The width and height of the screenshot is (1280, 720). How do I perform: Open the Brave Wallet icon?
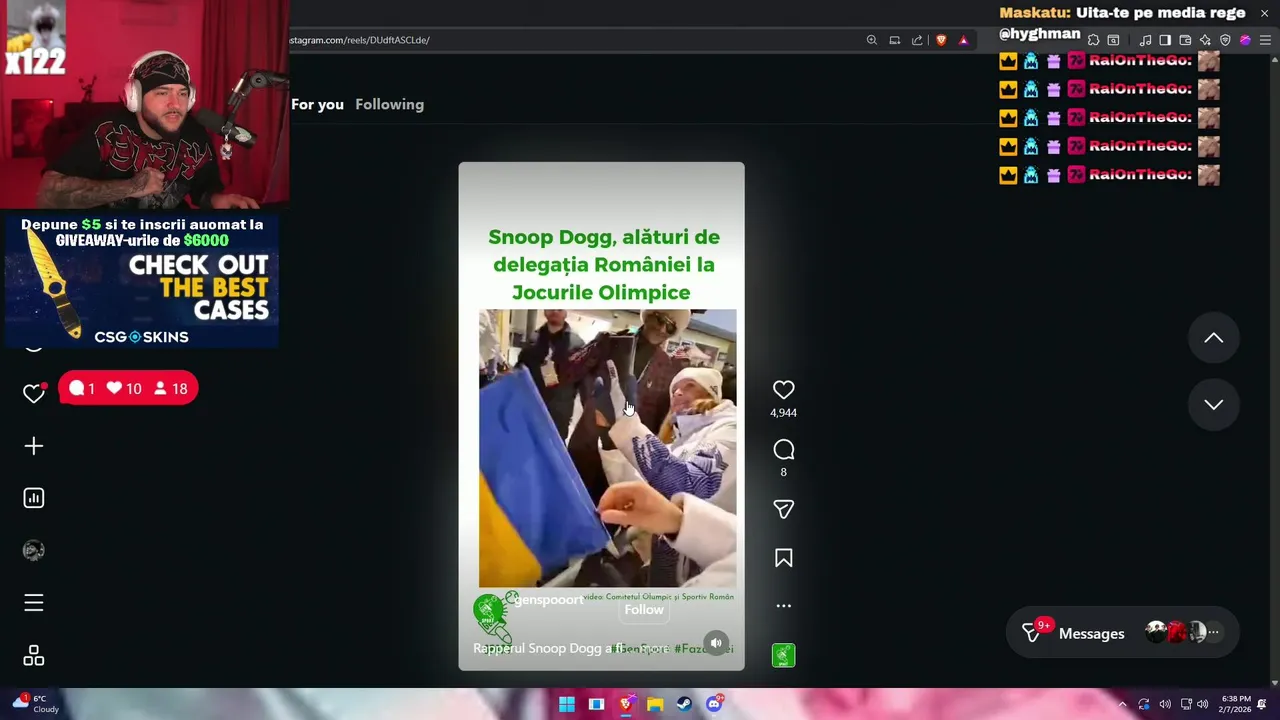(1185, 40)
